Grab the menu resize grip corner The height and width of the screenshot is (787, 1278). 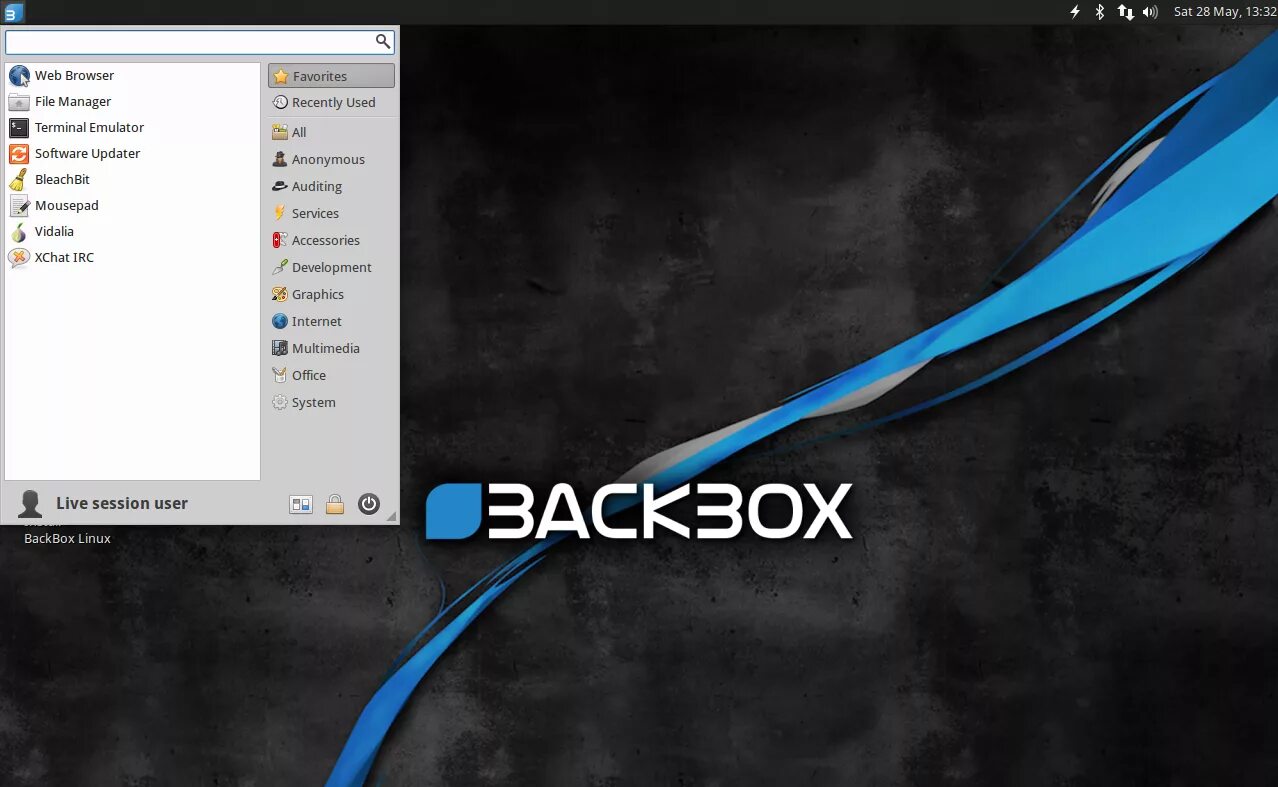coord(391,517)
